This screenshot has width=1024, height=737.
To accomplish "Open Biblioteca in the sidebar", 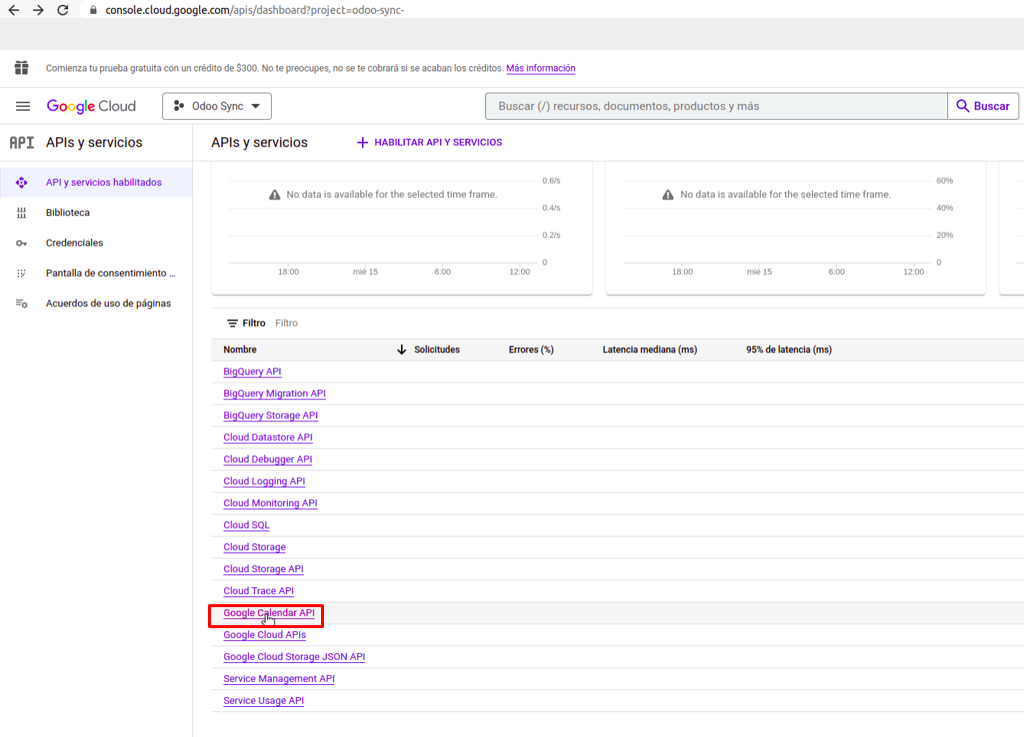I will pyautogui.click(x=96, y=213).
